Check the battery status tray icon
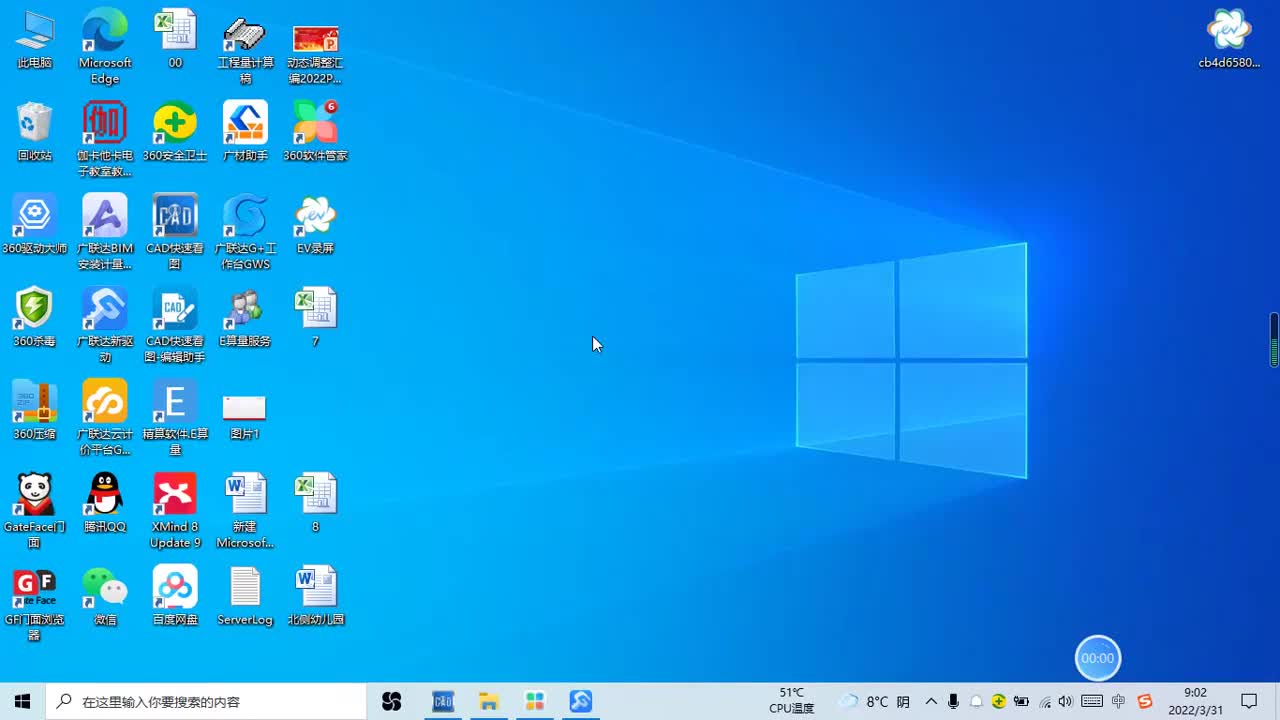Image resolution: width=1280 pixels, height=720 pixels. point(1021,701)
